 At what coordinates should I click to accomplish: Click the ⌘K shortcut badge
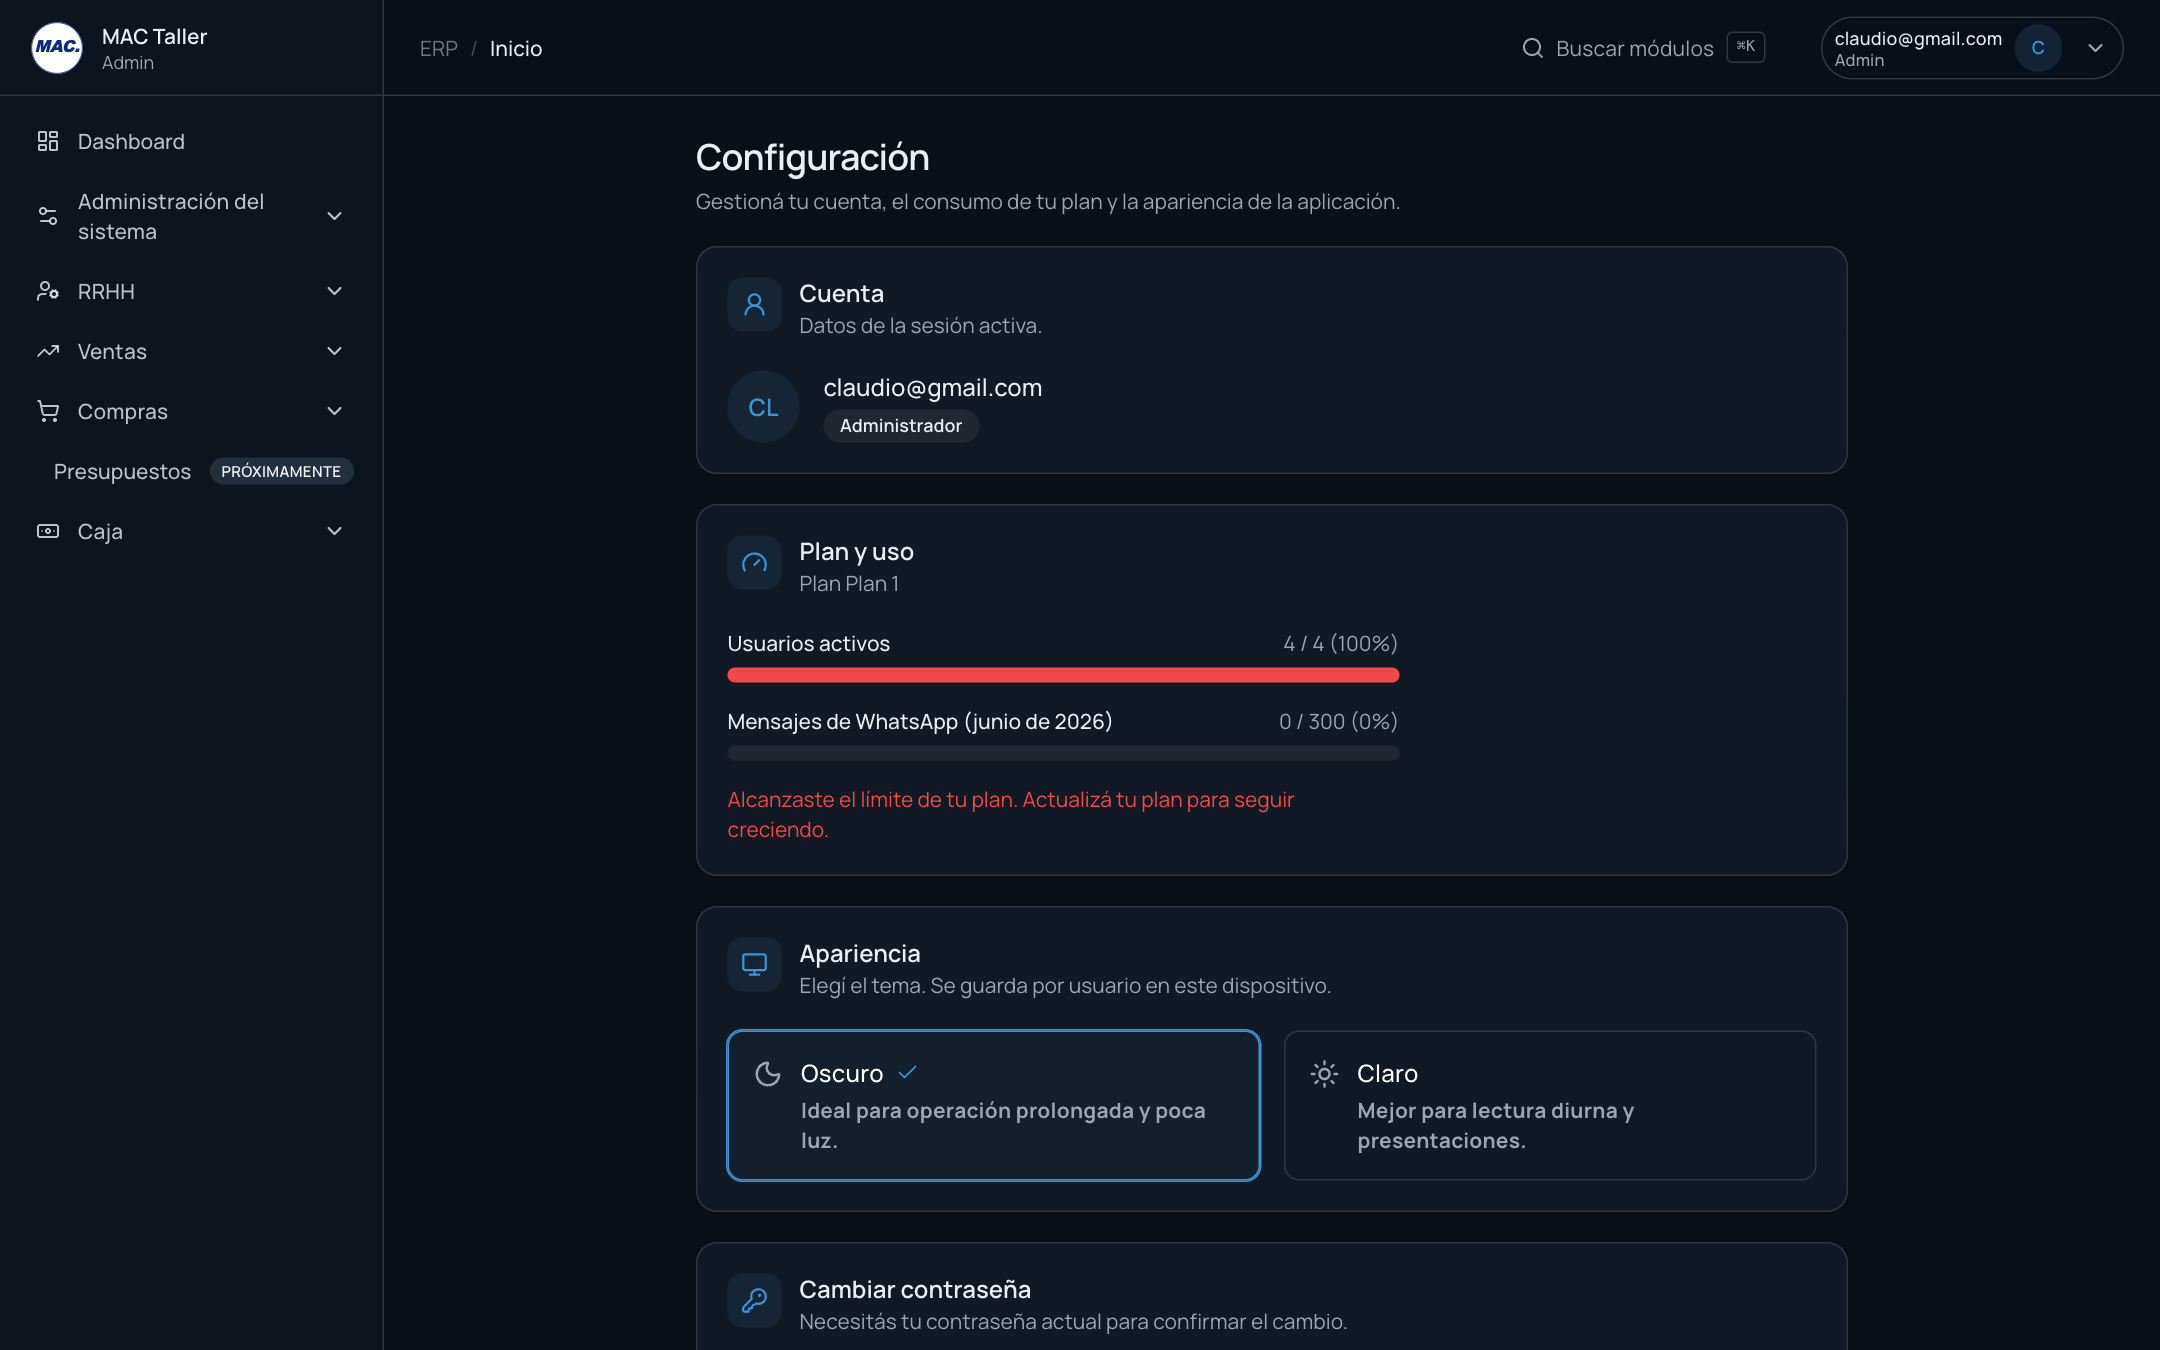(1746, 47)
